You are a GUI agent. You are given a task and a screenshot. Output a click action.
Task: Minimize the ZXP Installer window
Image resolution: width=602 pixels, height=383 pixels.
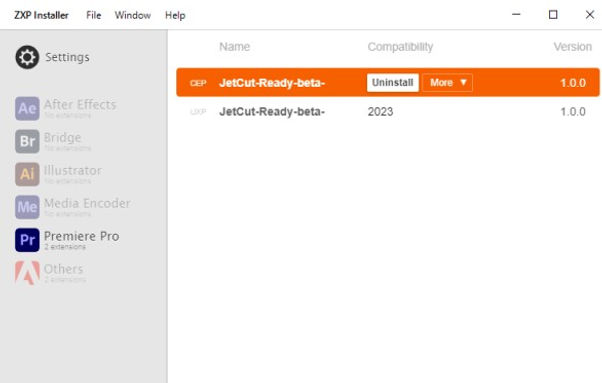tap(516, 15)
